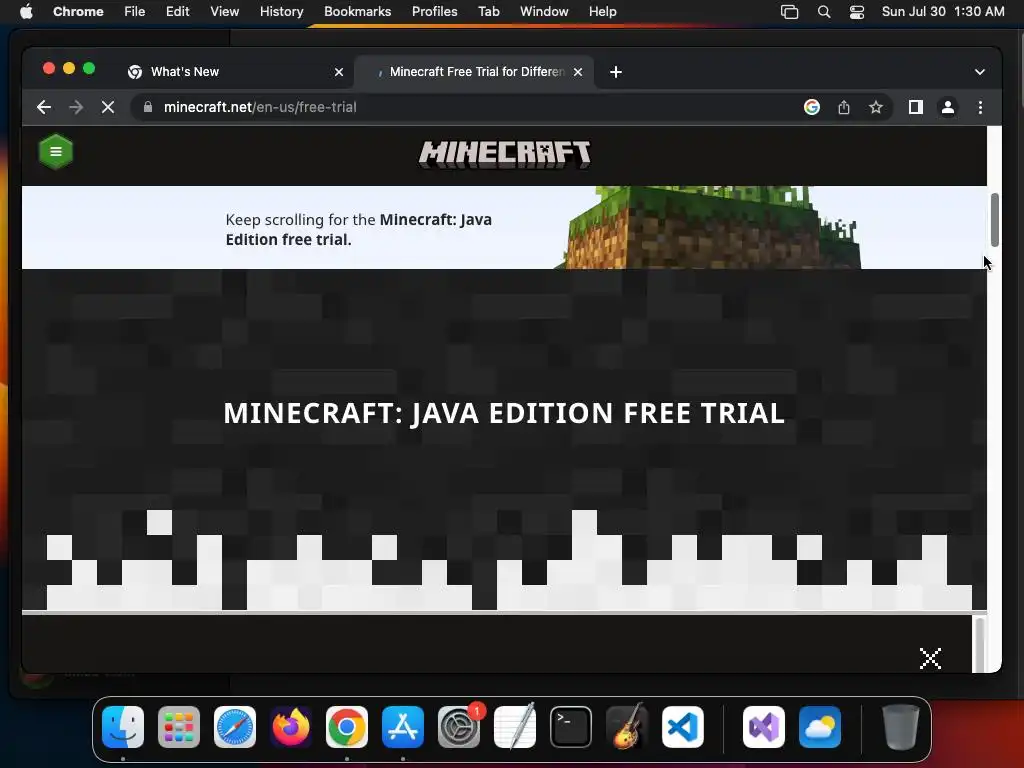Open Chrome's three-dot menu
This screenshot has height=768, width=1024.
click(980, 107)
